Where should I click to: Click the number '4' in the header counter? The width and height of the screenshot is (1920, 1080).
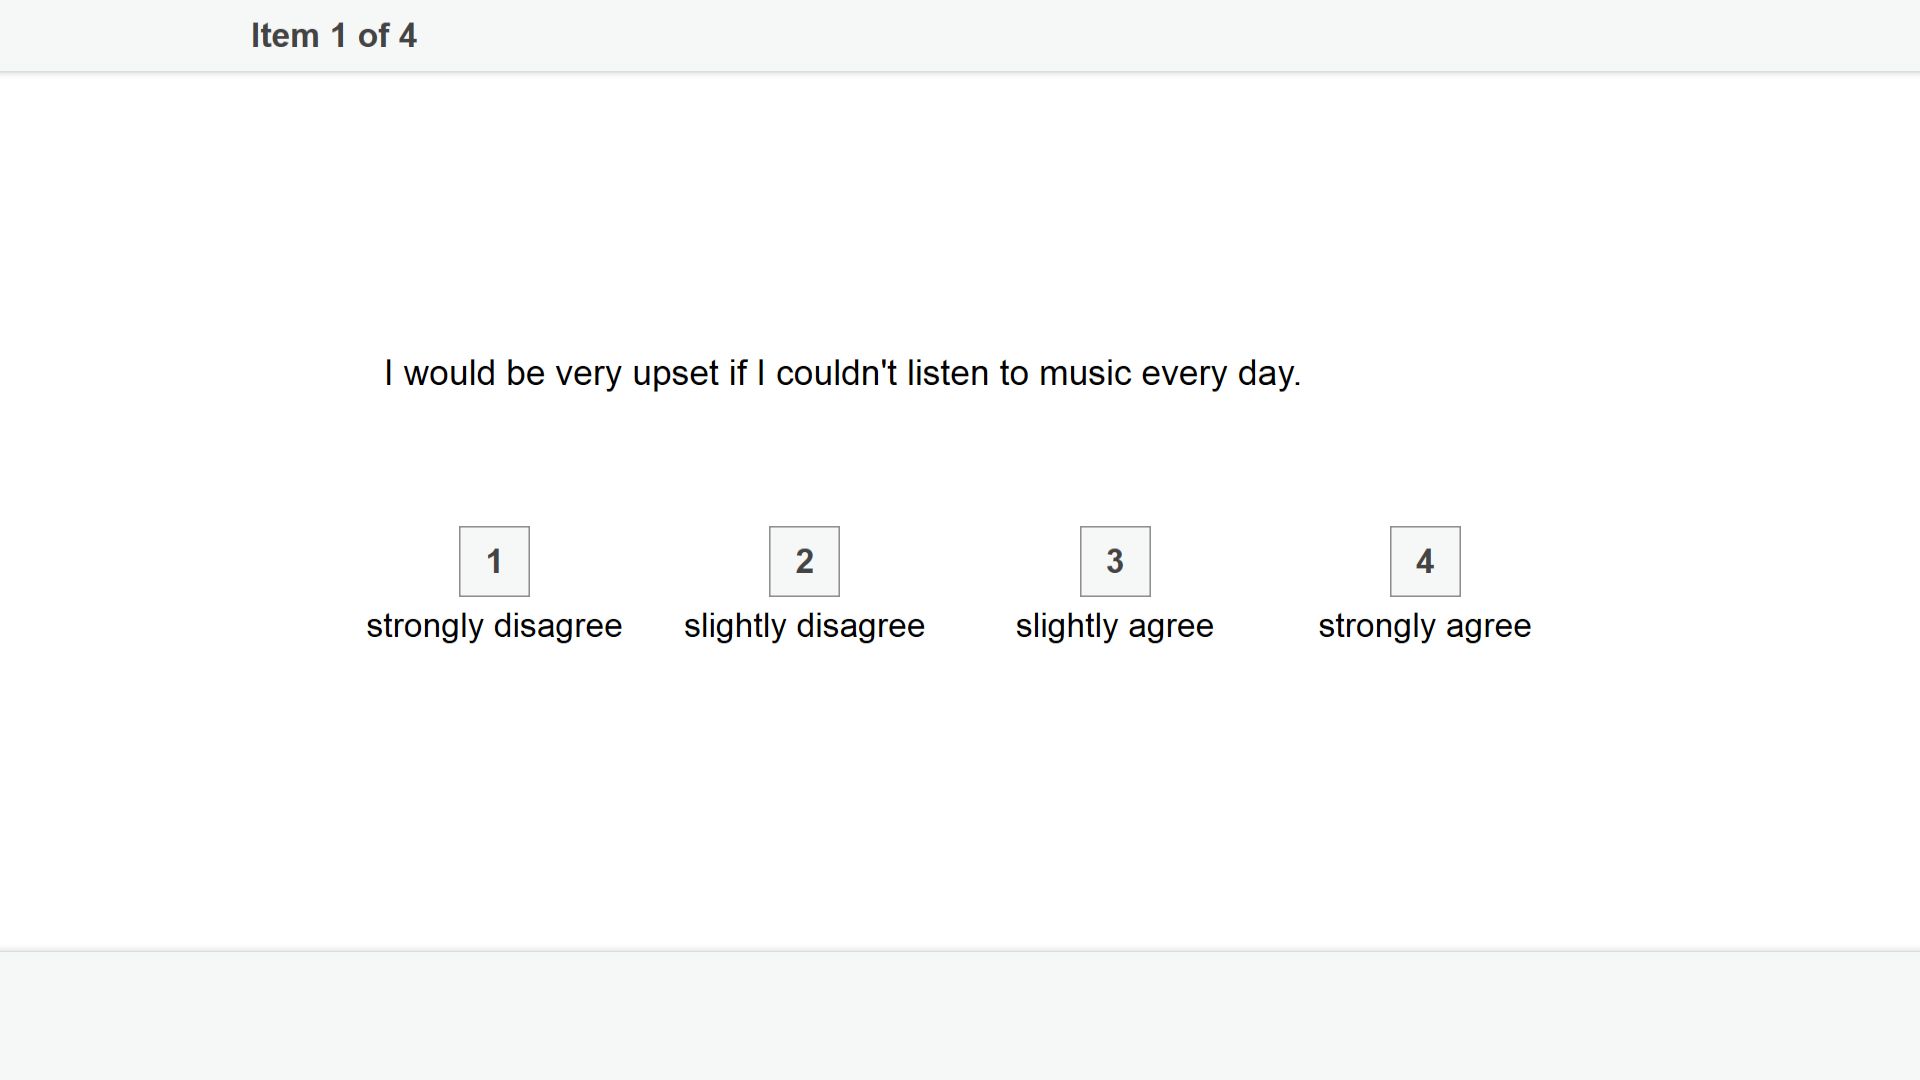point(407,36)
